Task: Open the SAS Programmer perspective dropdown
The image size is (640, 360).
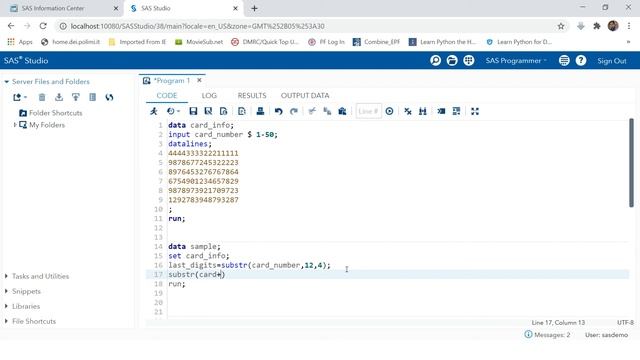Action: [516, 60]
